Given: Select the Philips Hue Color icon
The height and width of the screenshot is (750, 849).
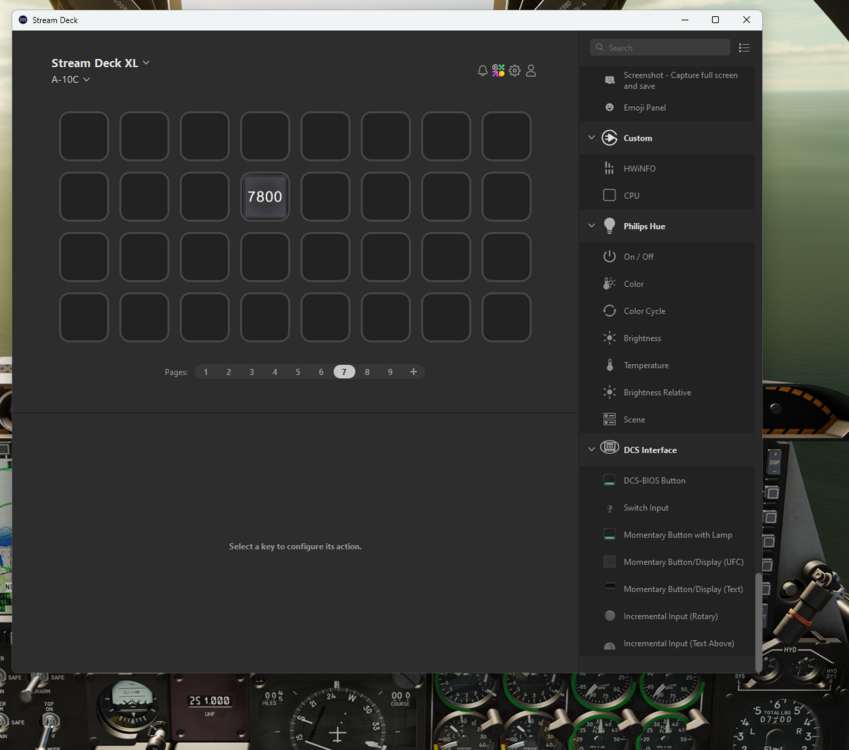Looking at the screenshot, I should pyautogui.click(x=610, y=284).
